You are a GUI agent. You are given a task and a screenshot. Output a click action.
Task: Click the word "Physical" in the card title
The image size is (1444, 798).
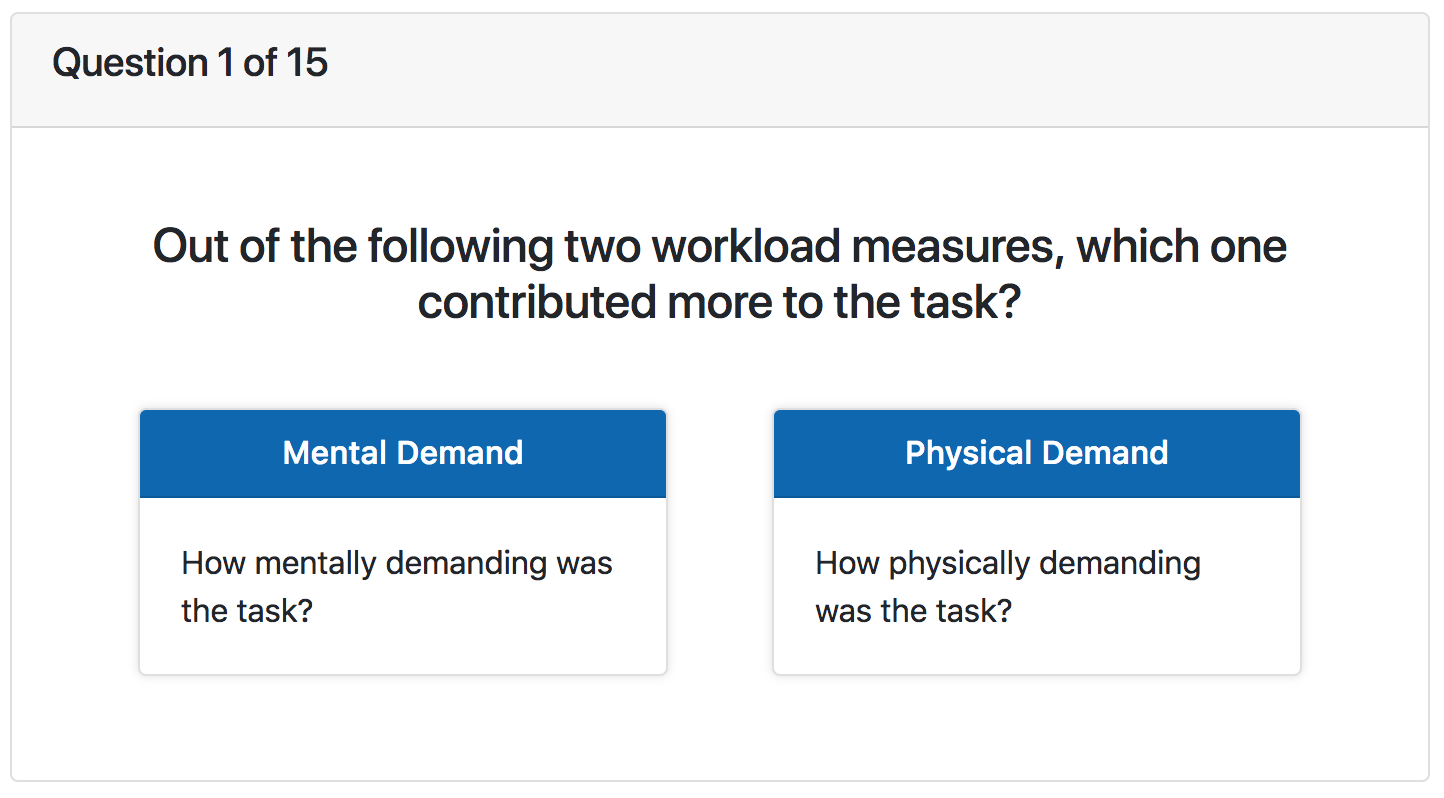[967, 453]
